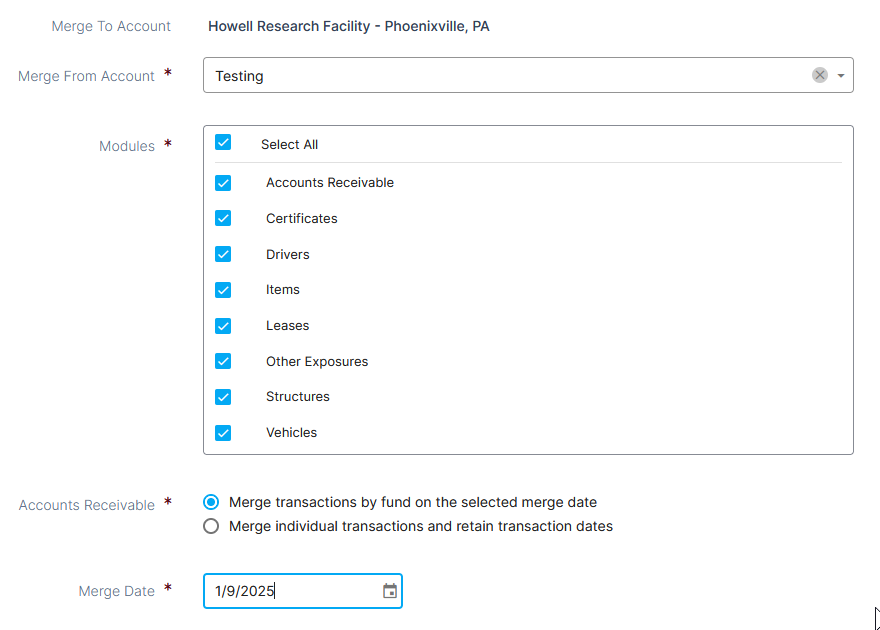Viewport: 880px width, 630px height.
Task: Expand the Merge From Account dropdown arrow
Action: coord(841,75)
